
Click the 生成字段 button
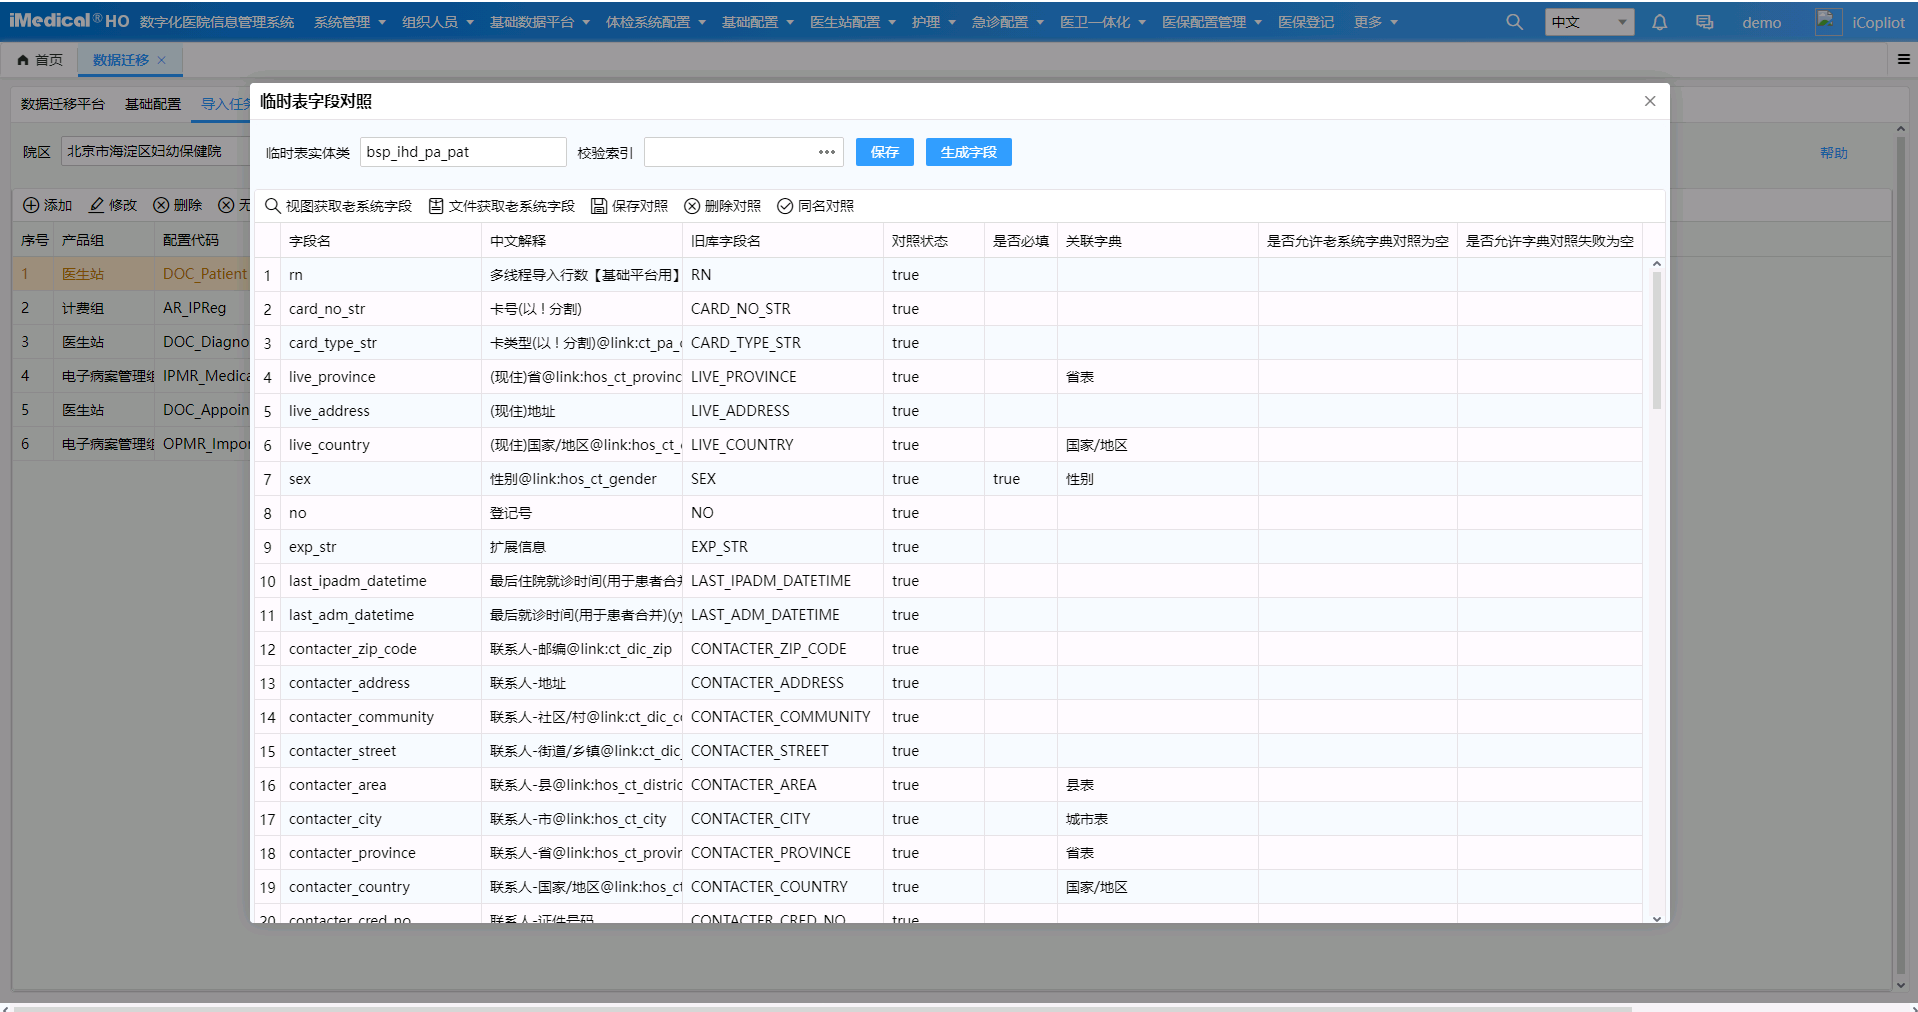[x=969, y=152]
